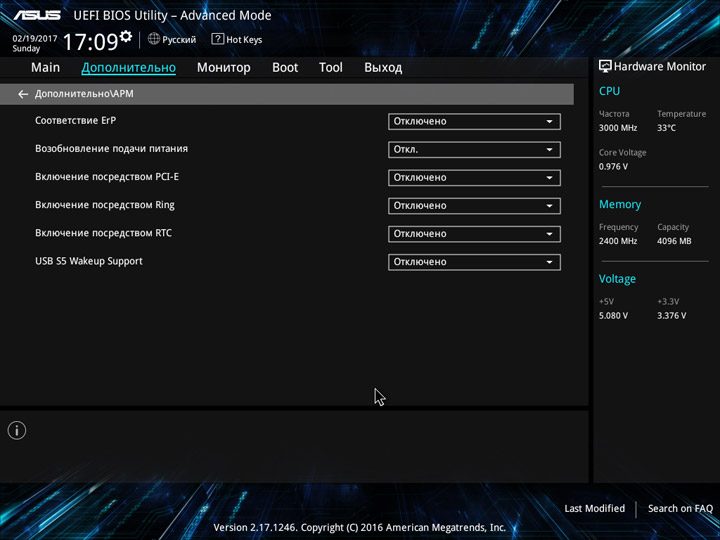The height and width of the screenshot is (540, 720).
Task: Select USB S5 Wakeup Support label
Action: 89,261
